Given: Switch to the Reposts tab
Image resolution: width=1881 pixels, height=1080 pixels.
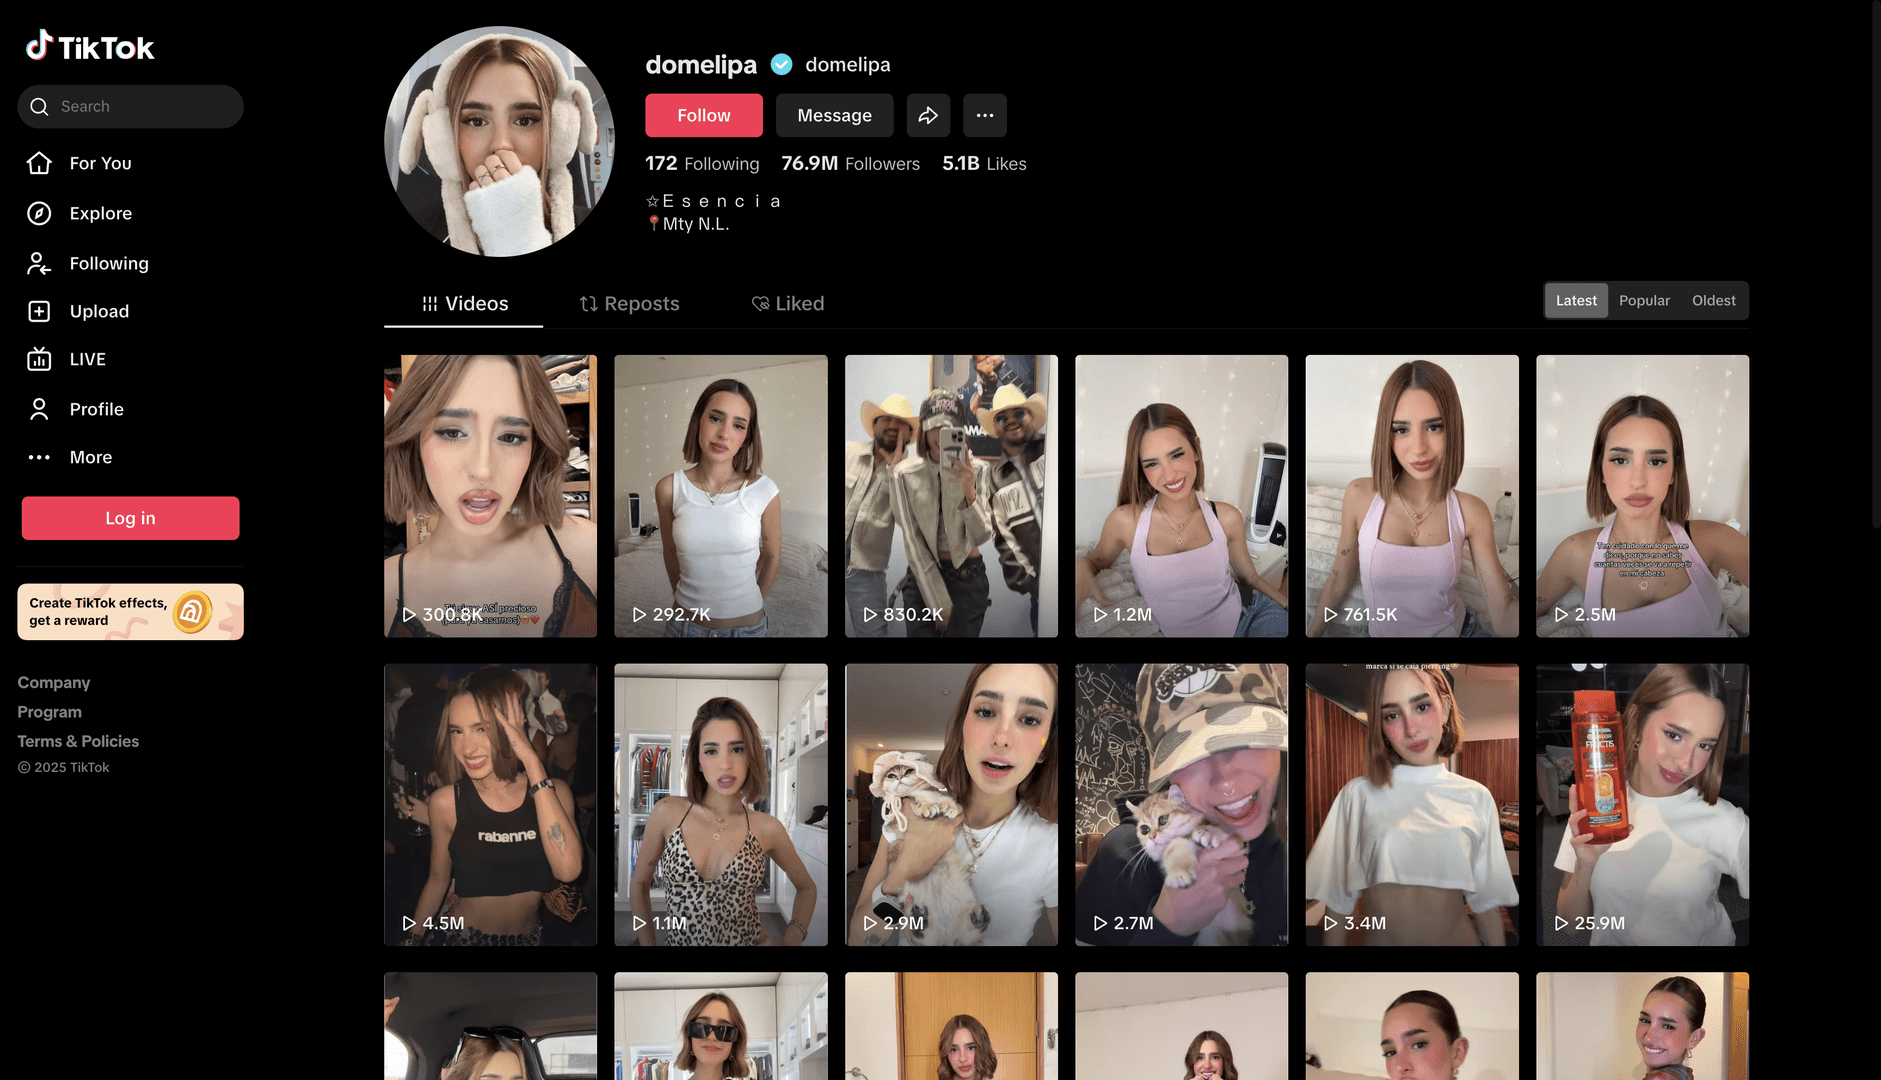Looking at the screenshot, I should pyautogui.click(x=629, y=303).
